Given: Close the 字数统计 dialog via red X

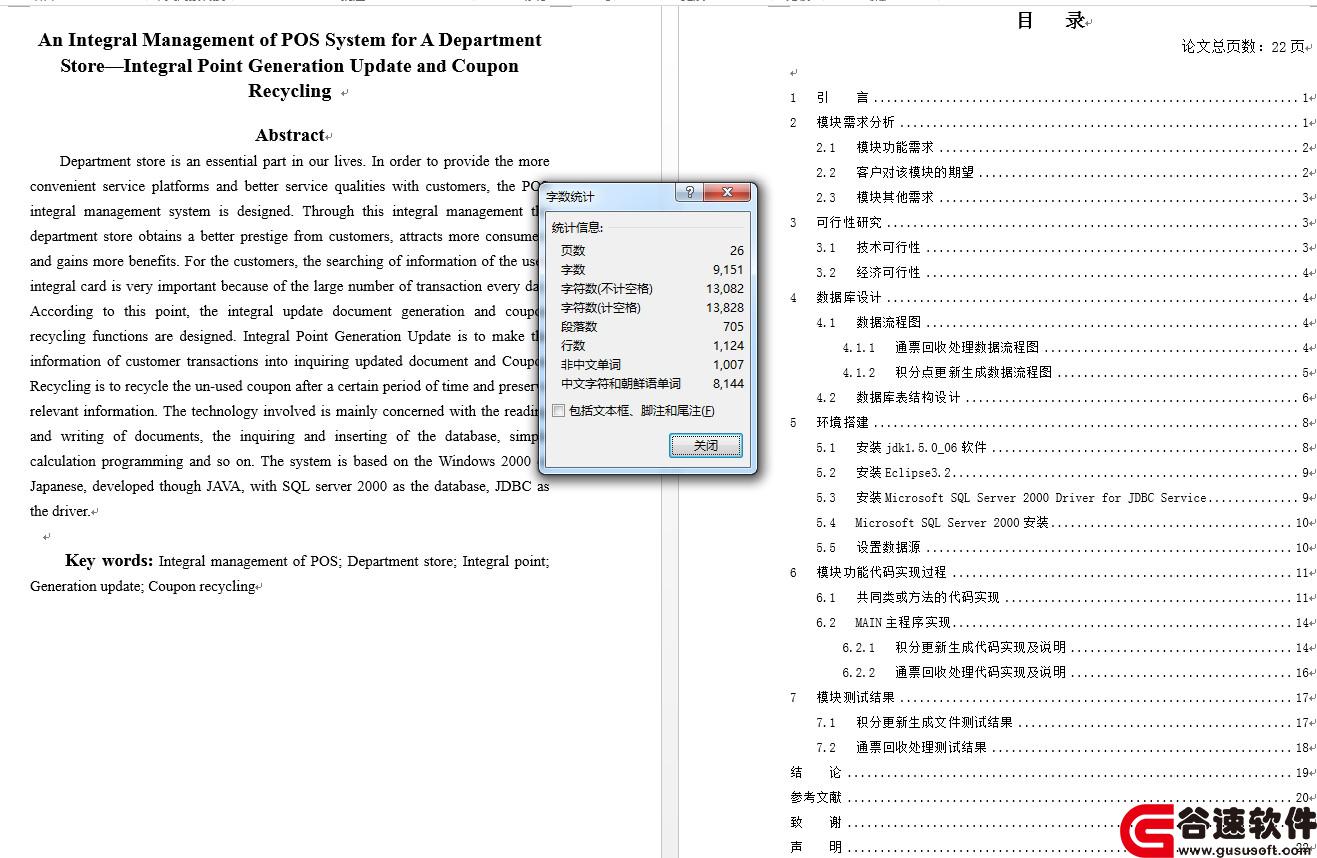Looking at the screenshot, I should (x=727, y=193).
